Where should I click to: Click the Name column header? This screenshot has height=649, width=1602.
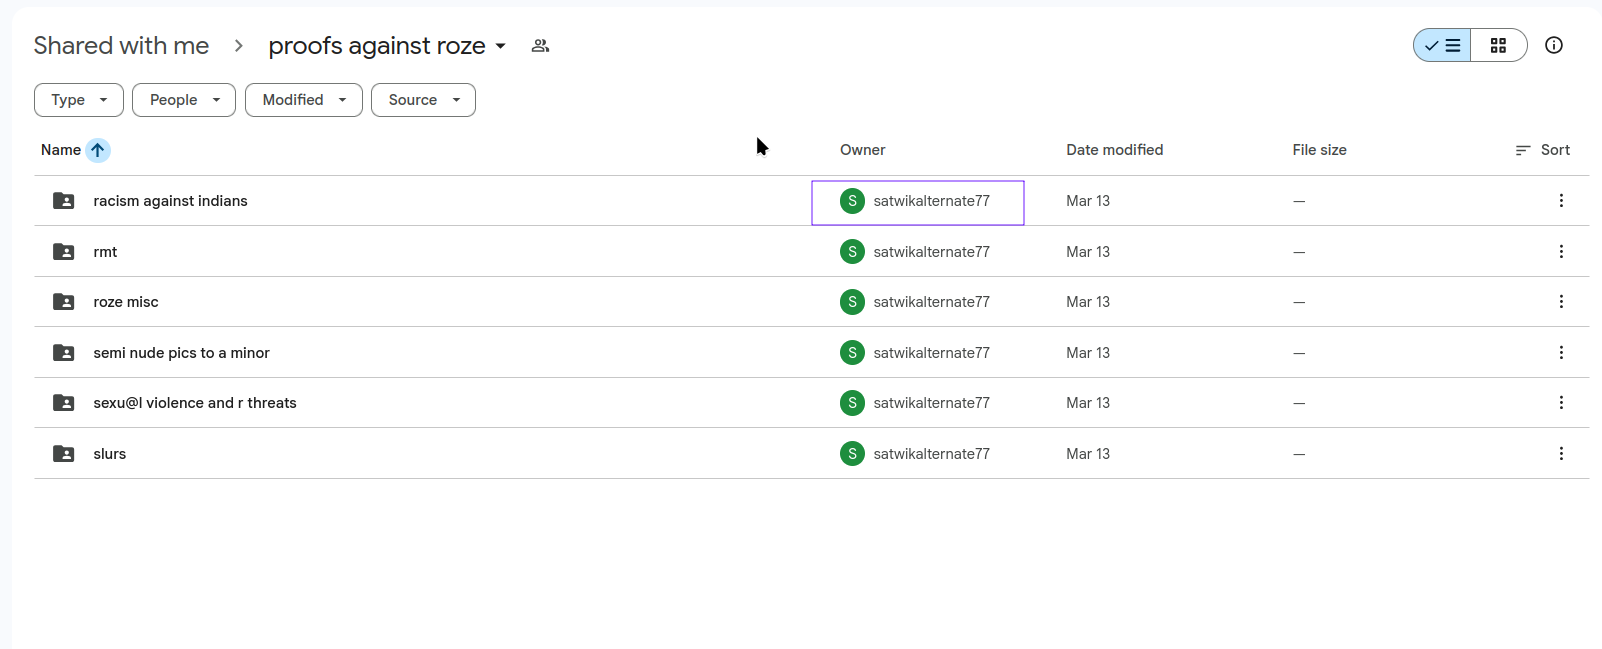click(x=61, y=150)
